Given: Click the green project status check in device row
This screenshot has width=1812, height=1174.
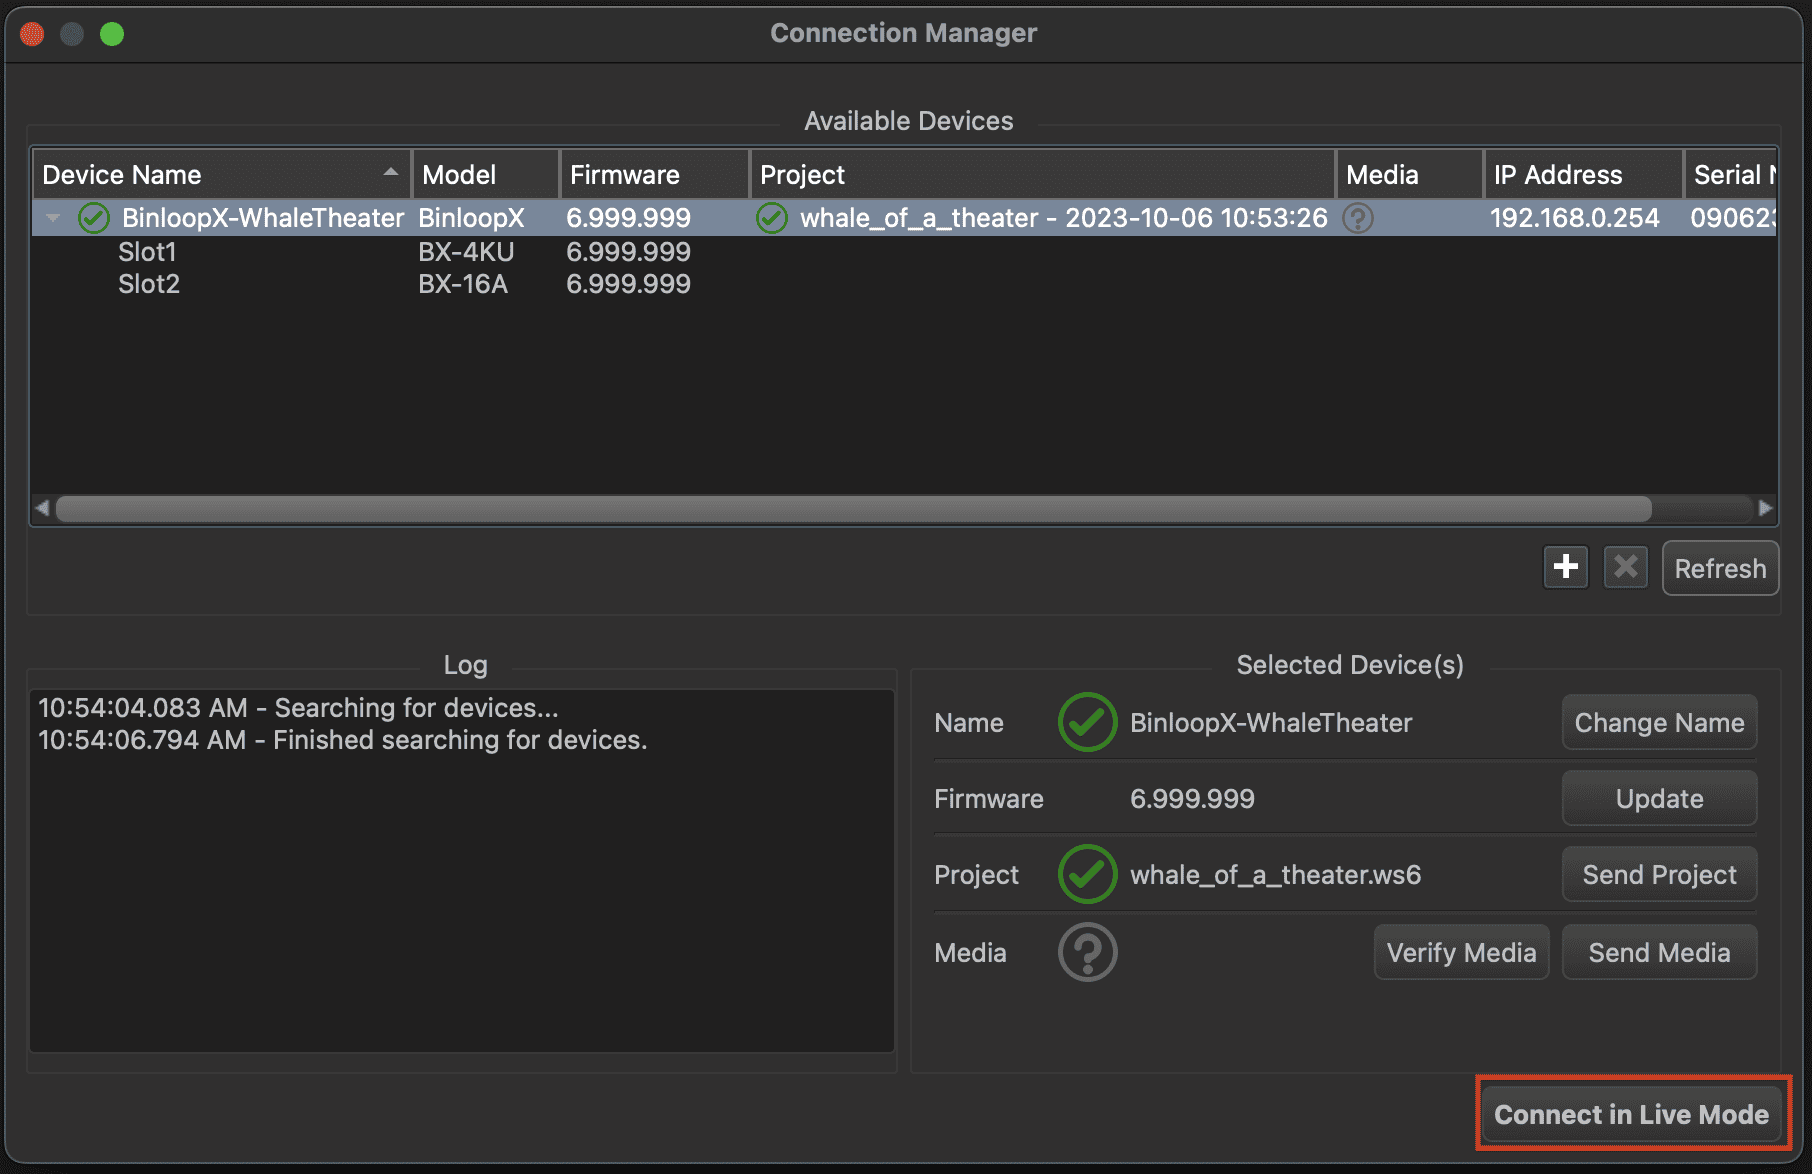Looking at the screenshot, I should (x=772, y=218).
